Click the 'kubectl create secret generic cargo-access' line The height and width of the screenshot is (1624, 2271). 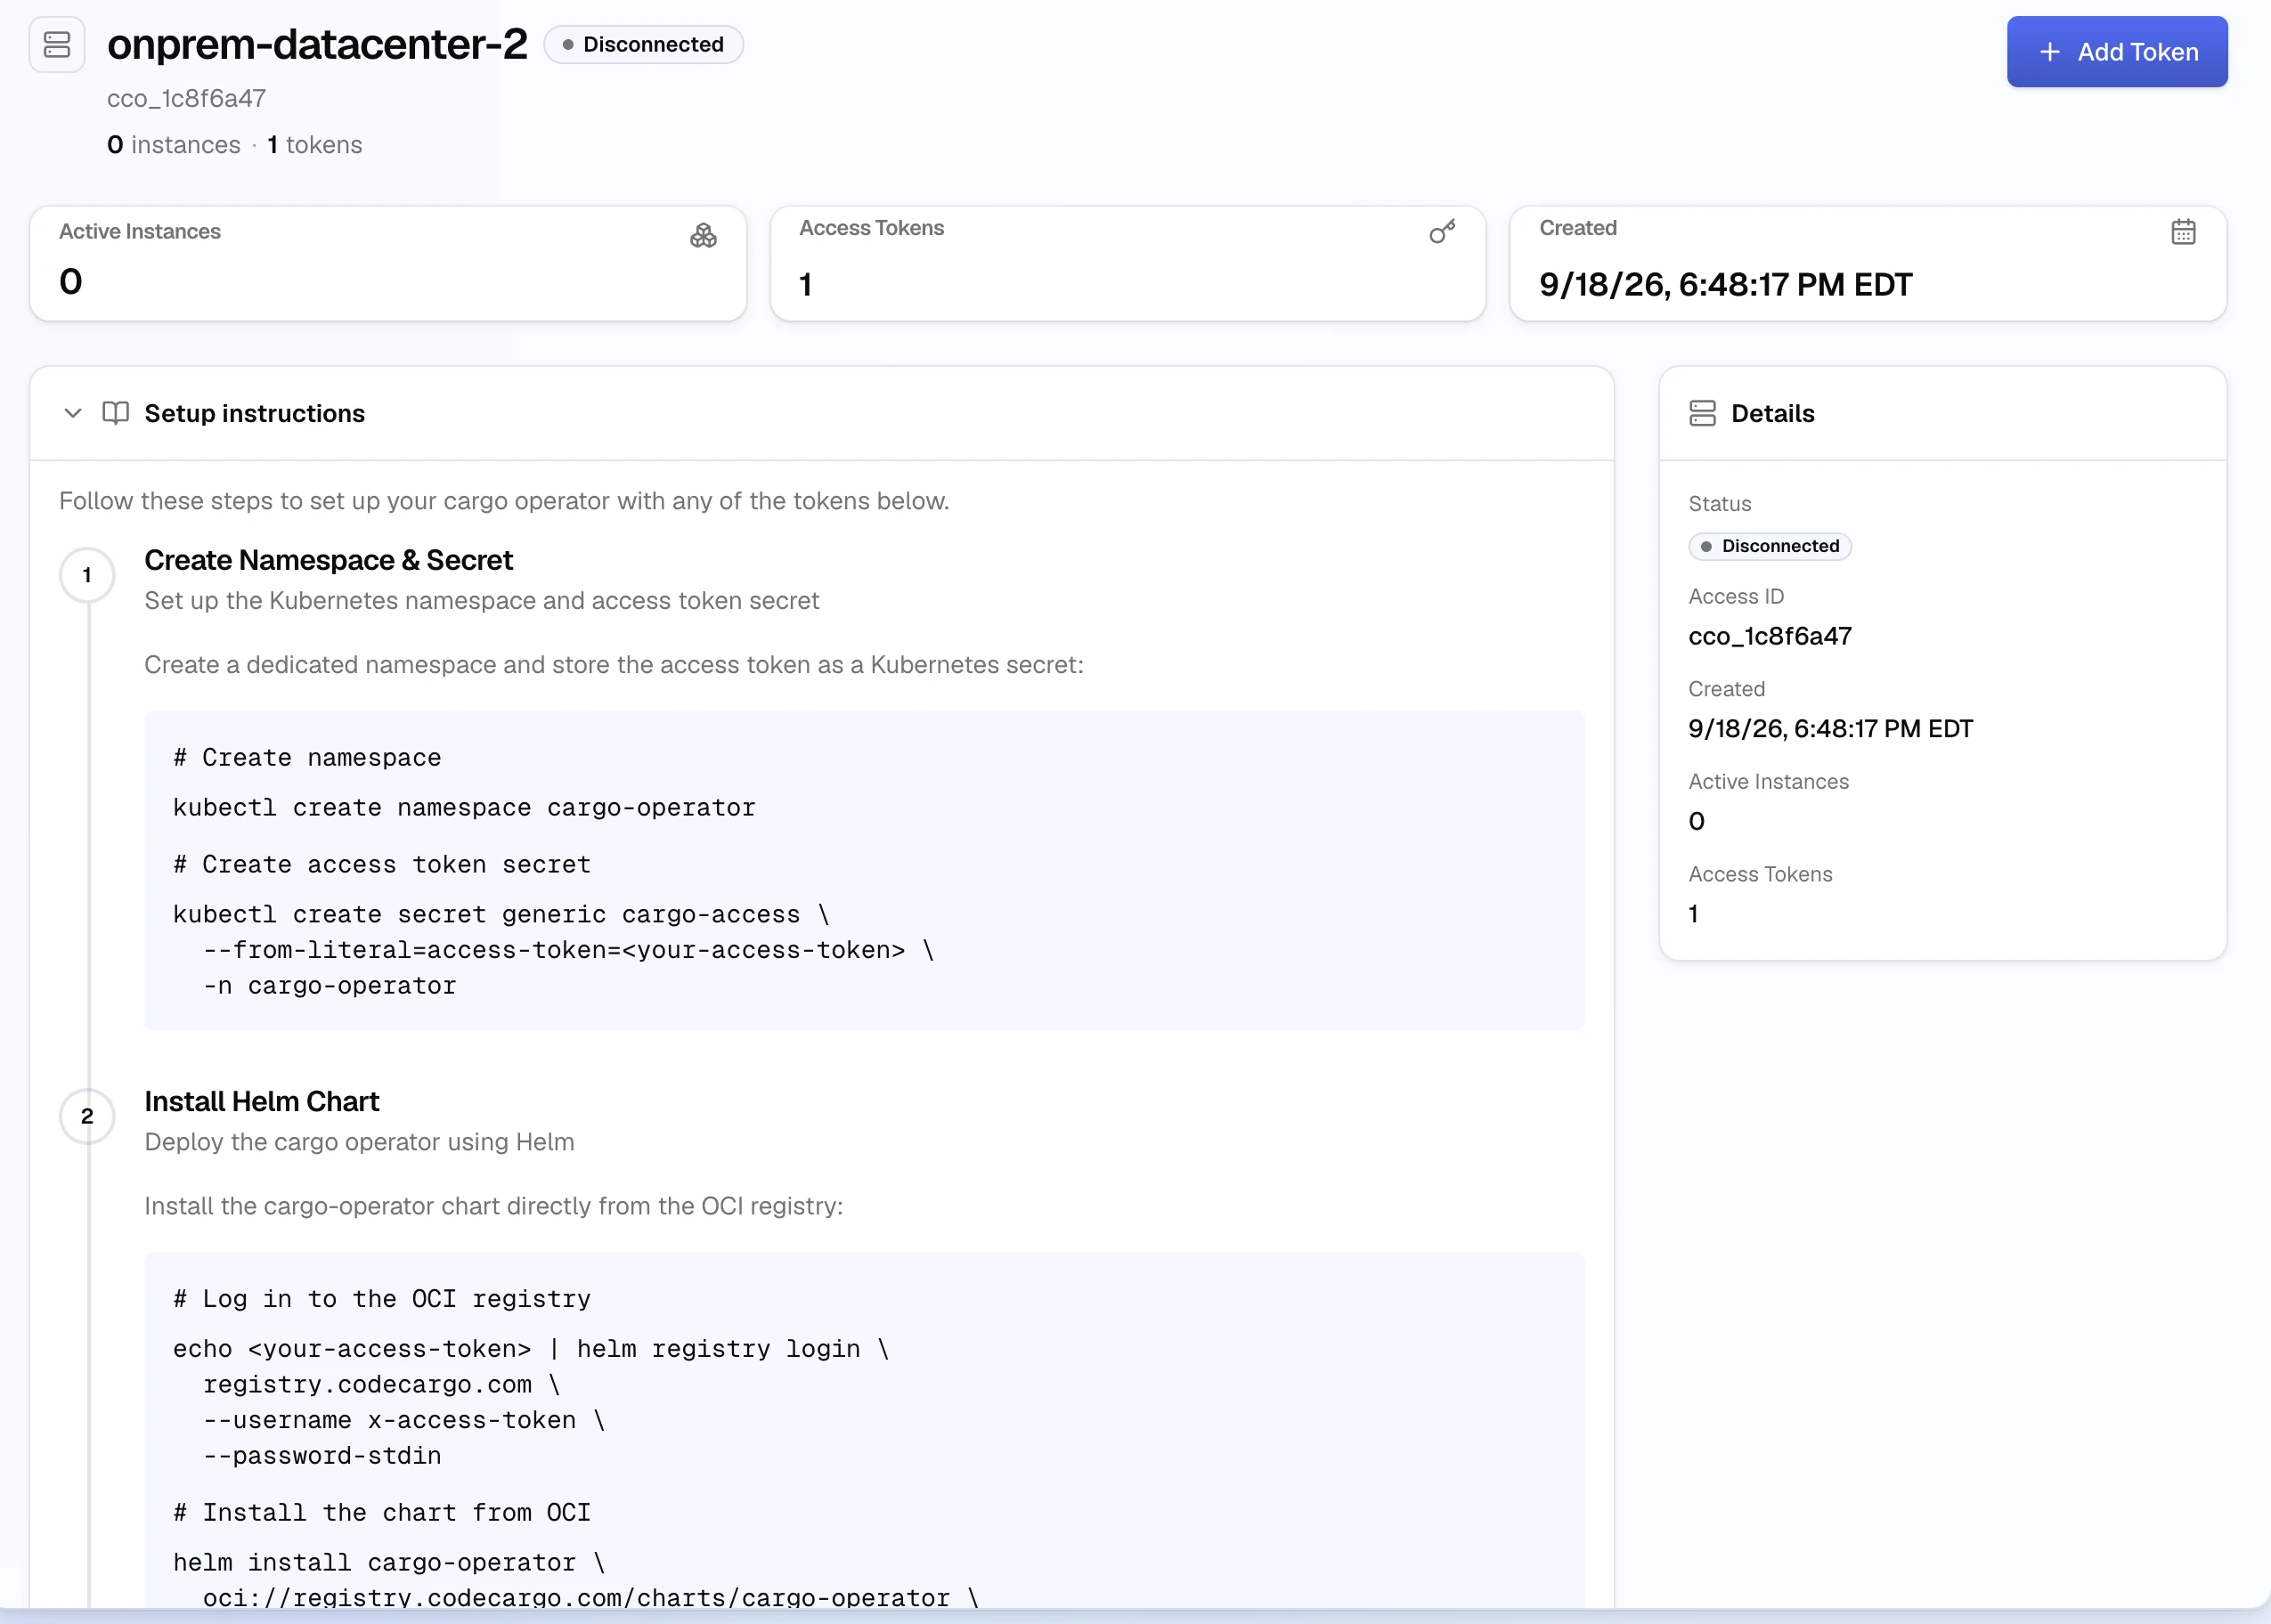[501, 914]
